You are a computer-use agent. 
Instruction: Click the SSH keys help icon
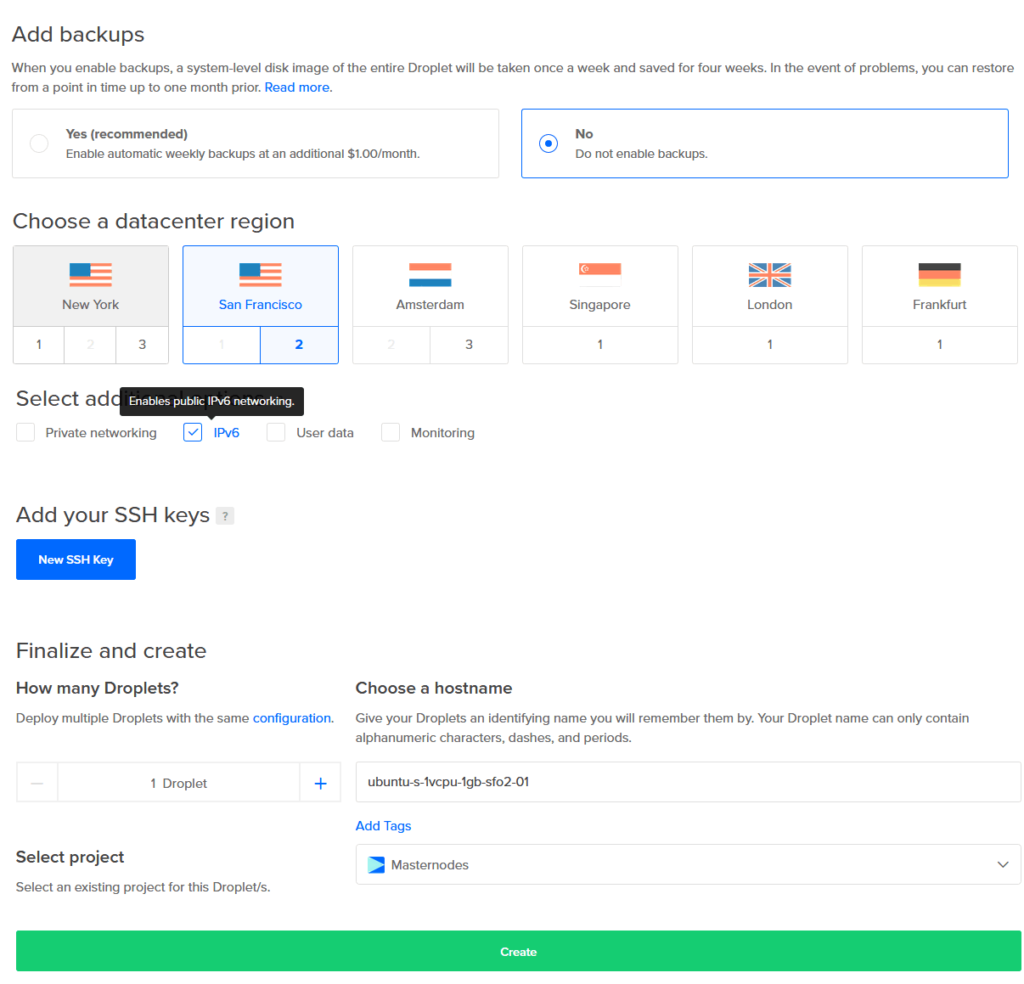pos(225,515)
